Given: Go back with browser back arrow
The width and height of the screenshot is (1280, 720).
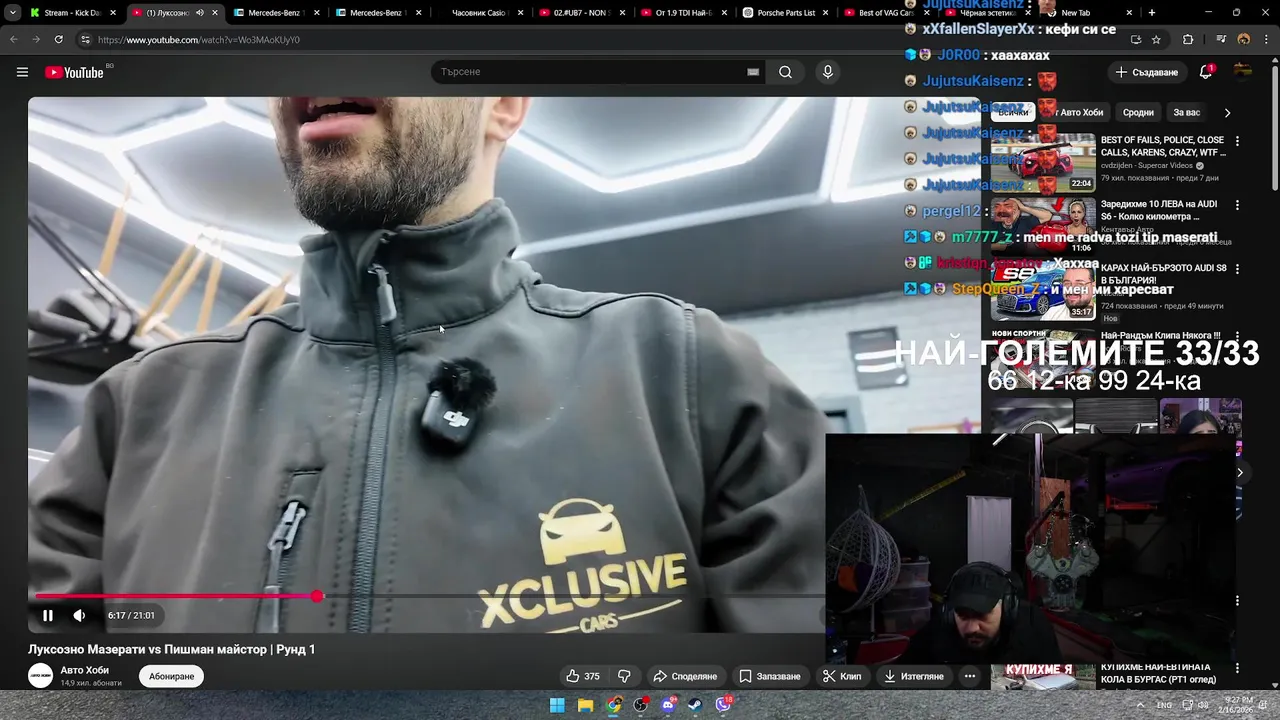Looking at the screenshot, I should (13, 39).
